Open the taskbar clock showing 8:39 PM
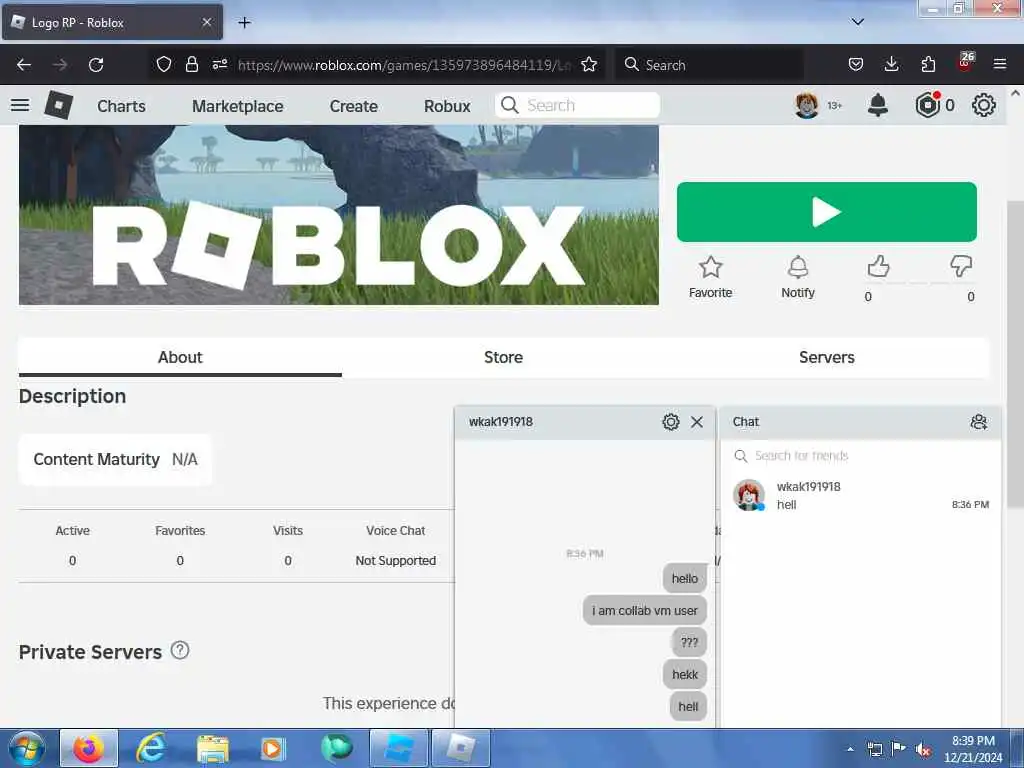Image resolution: width=1024 pixels, height=768 pixels. (973, 749)
